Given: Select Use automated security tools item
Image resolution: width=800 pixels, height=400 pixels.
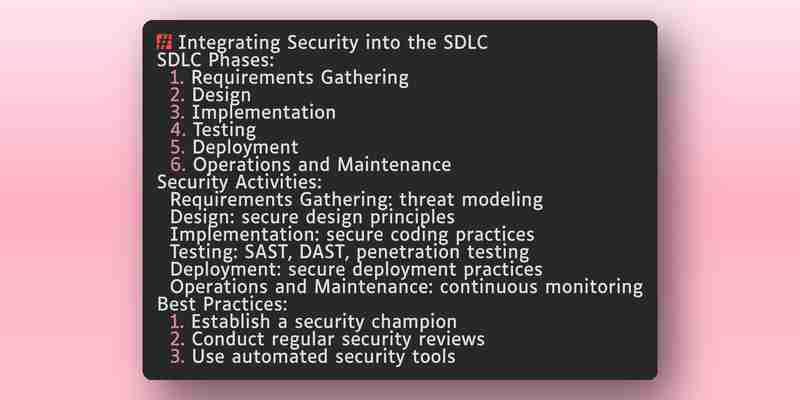Looking at the screenshot, I should point(313,357).
